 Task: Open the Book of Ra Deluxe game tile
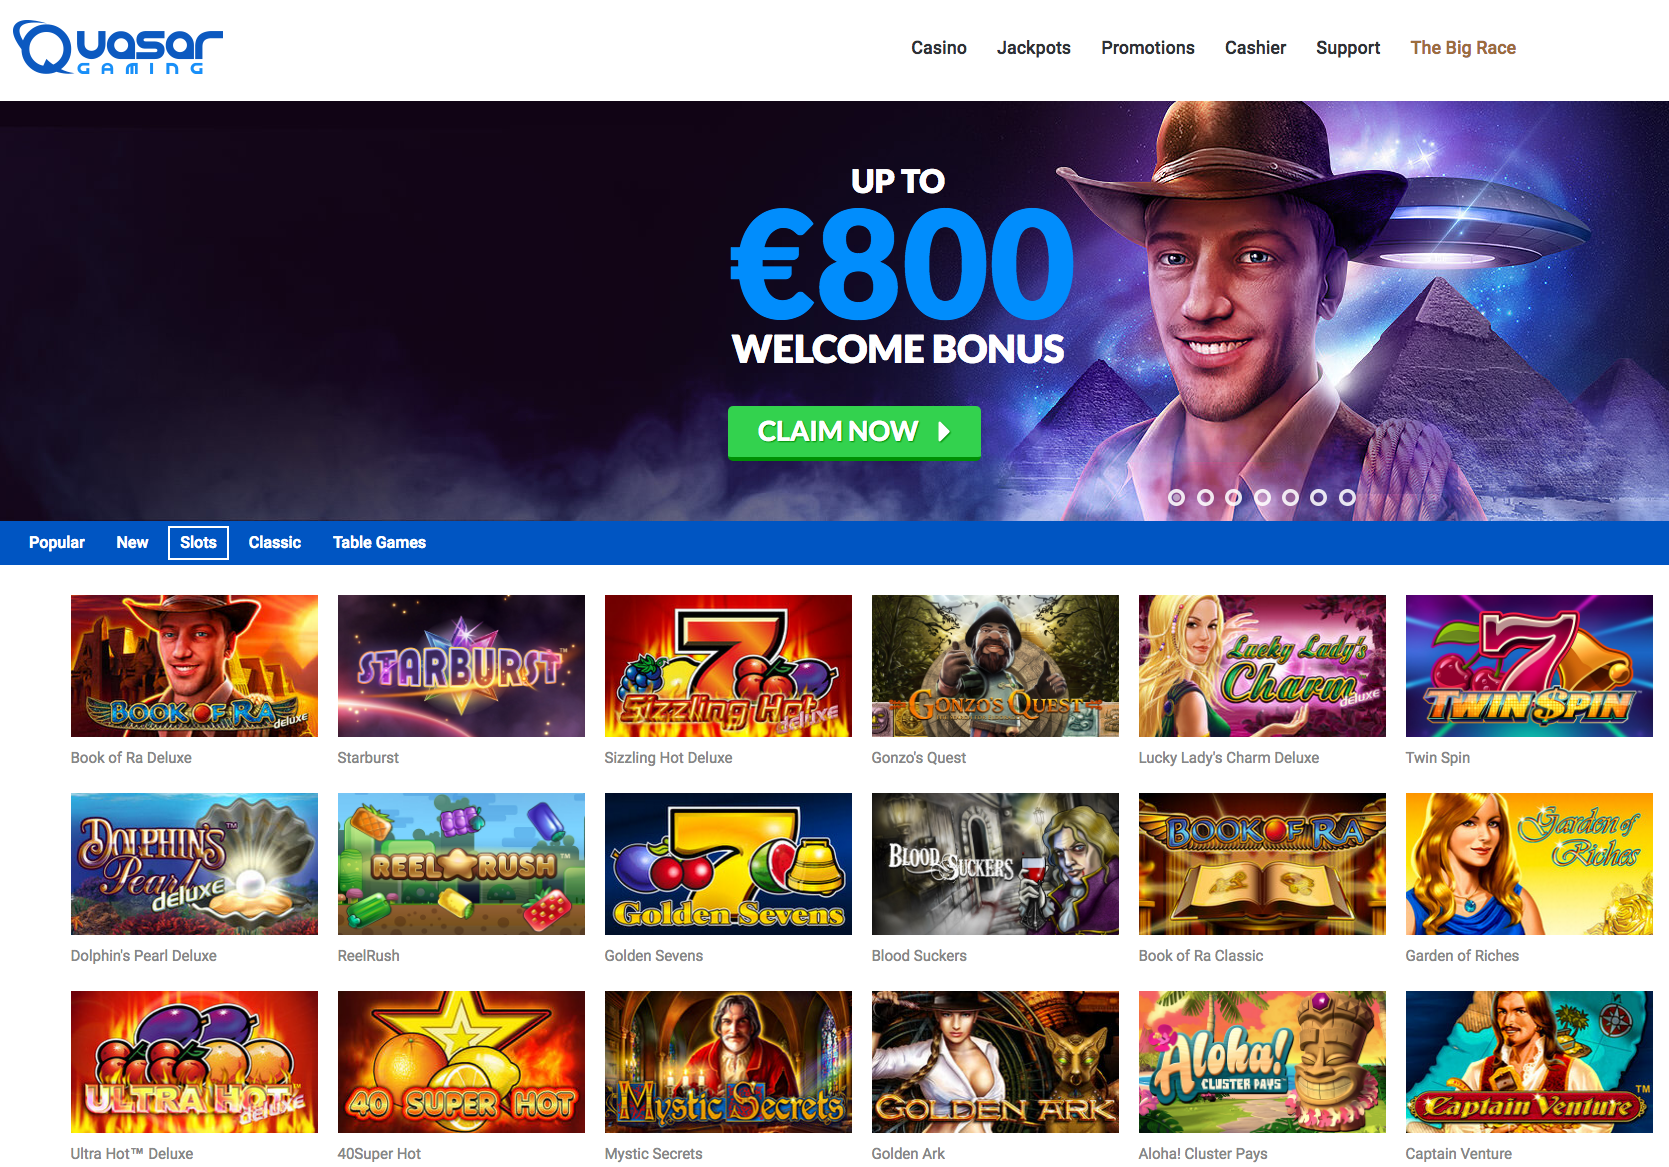[194, 666]
